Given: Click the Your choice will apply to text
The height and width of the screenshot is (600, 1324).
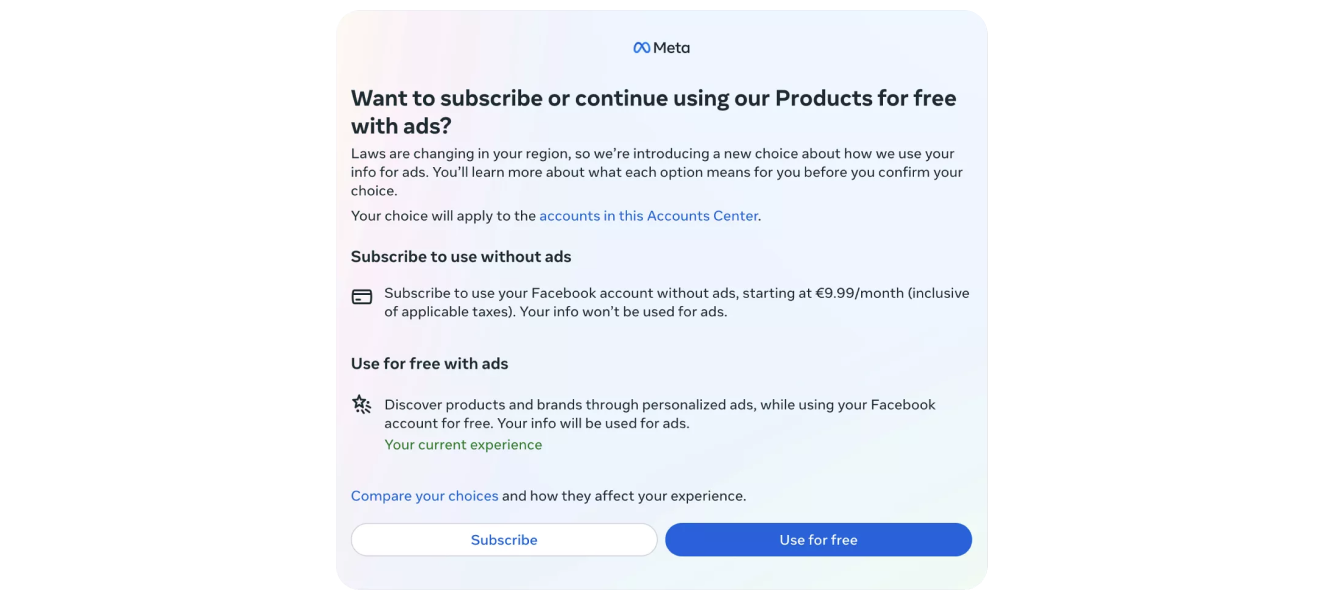Looking at the screenshot, I should click(x=444, y=216).
